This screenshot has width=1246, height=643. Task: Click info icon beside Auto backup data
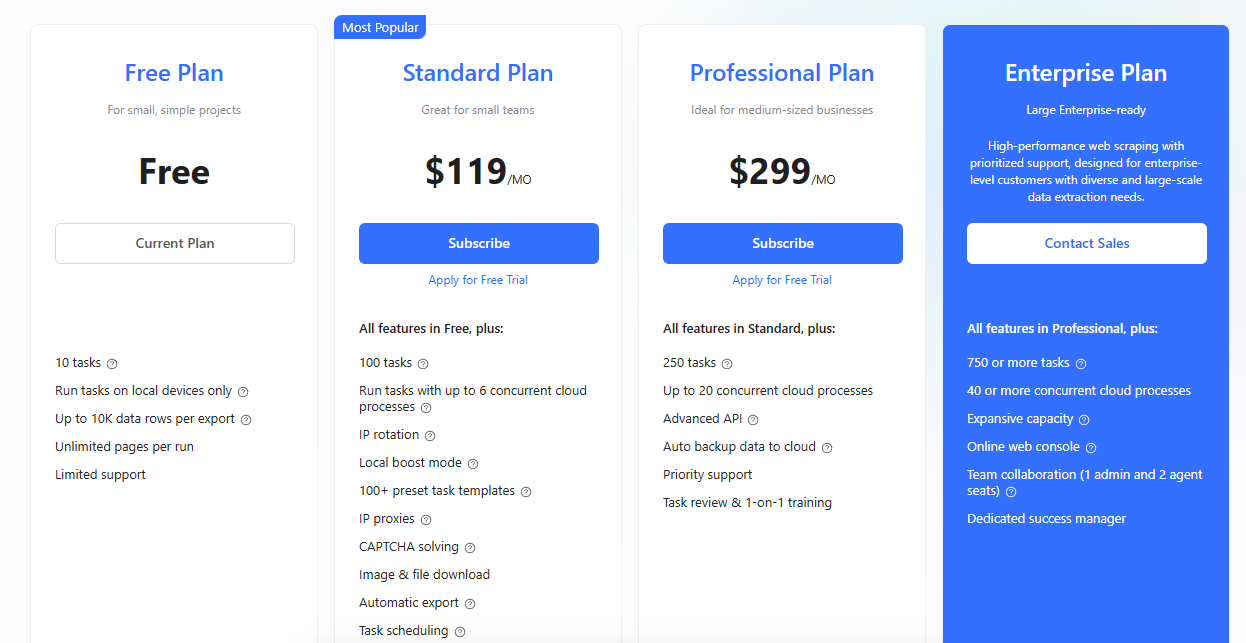tap(827, 448)
